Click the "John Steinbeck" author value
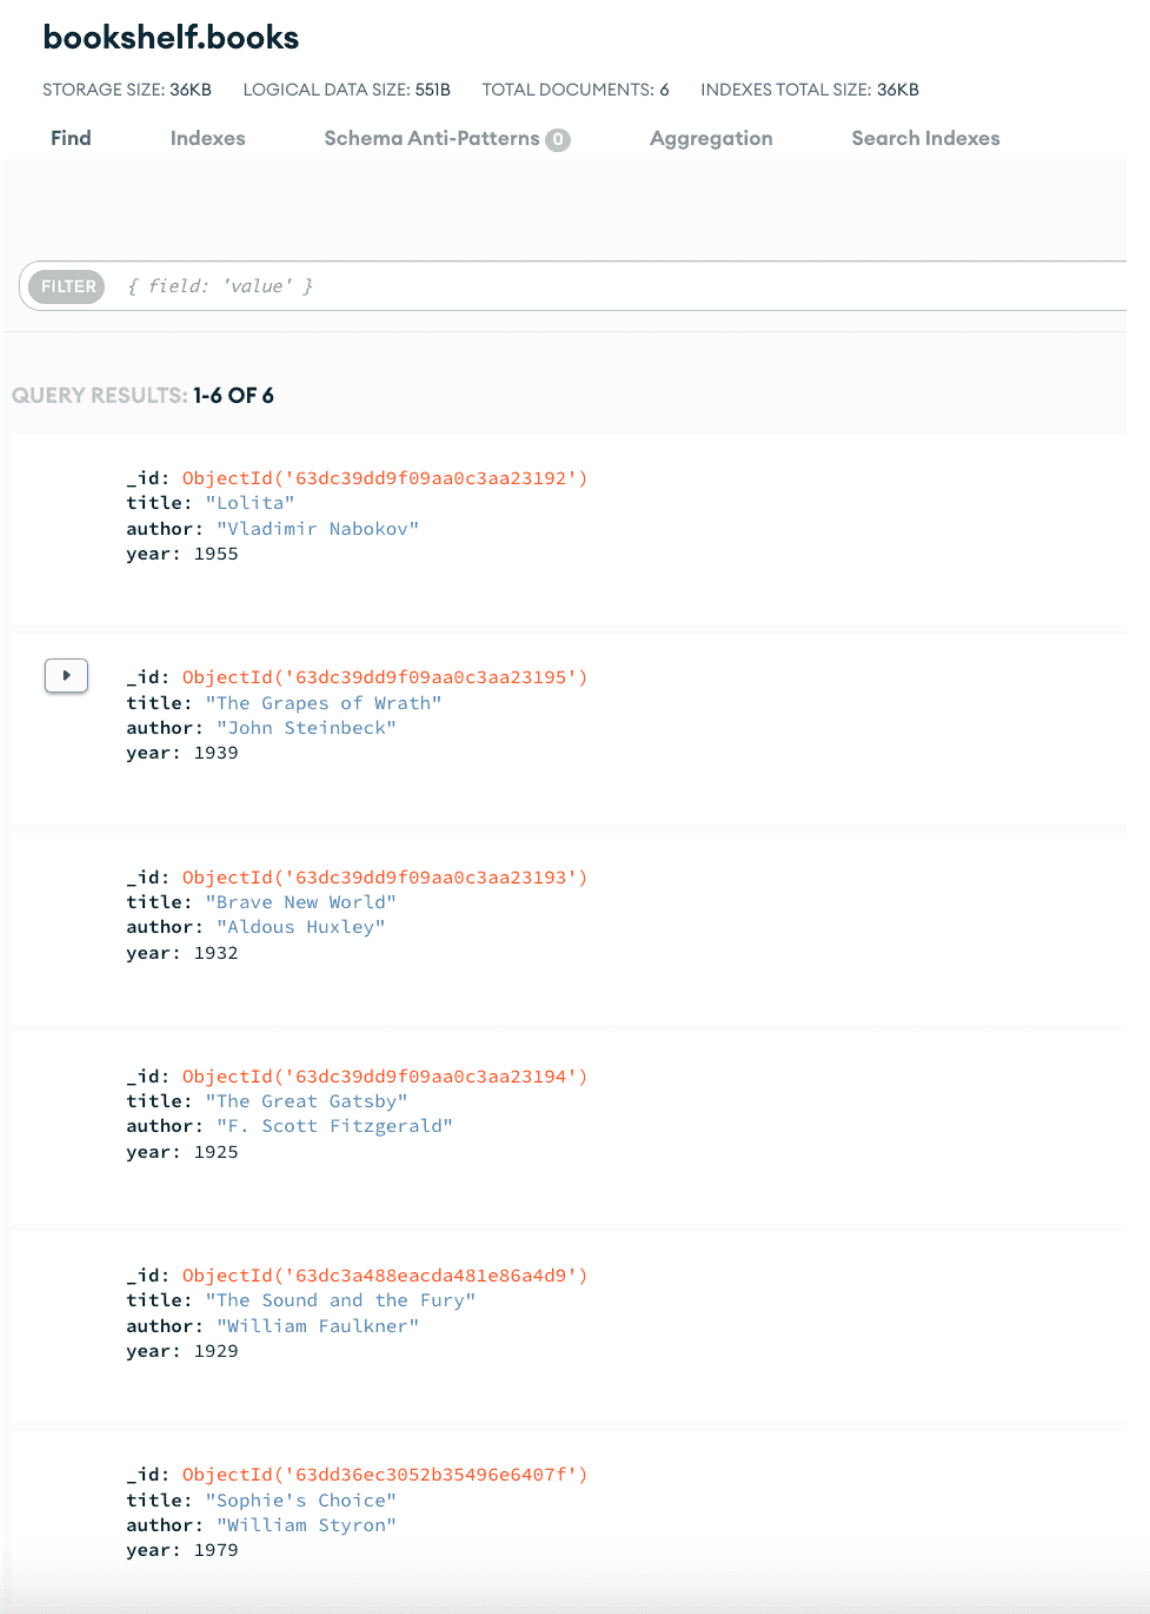Image resolution: width=1150 pixels, height=1614 pixels. coord(306,728)
